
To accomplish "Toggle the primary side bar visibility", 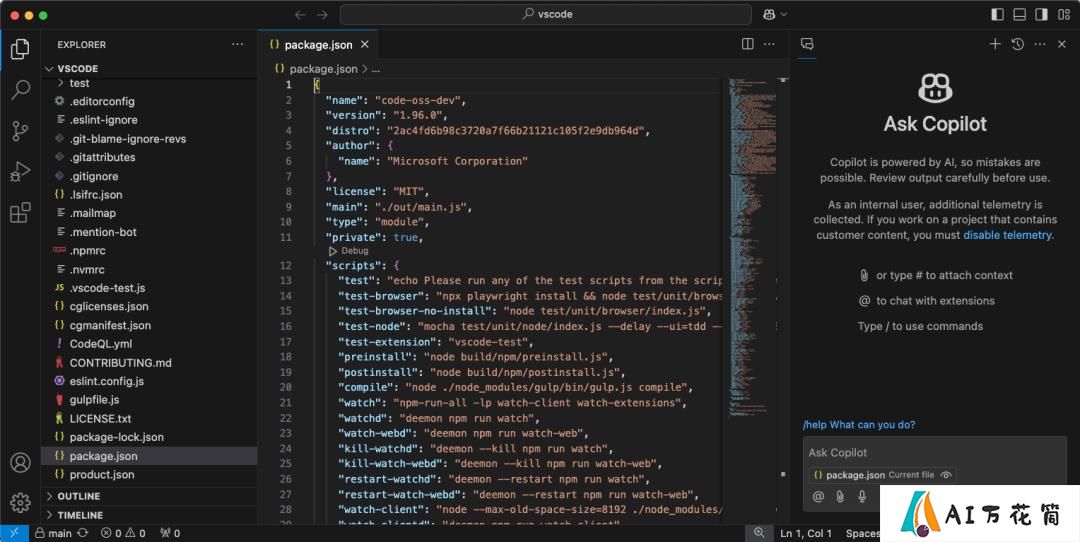I will click(997, 14).
